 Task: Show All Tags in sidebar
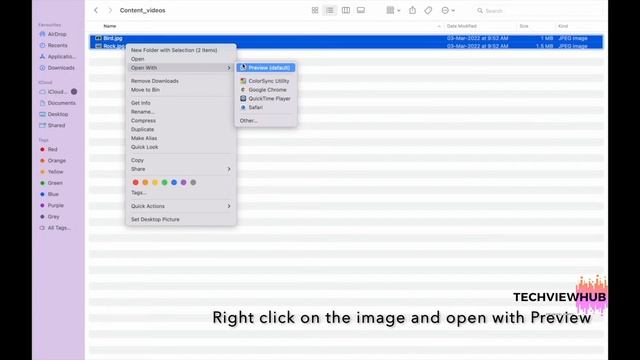(59, 228)
